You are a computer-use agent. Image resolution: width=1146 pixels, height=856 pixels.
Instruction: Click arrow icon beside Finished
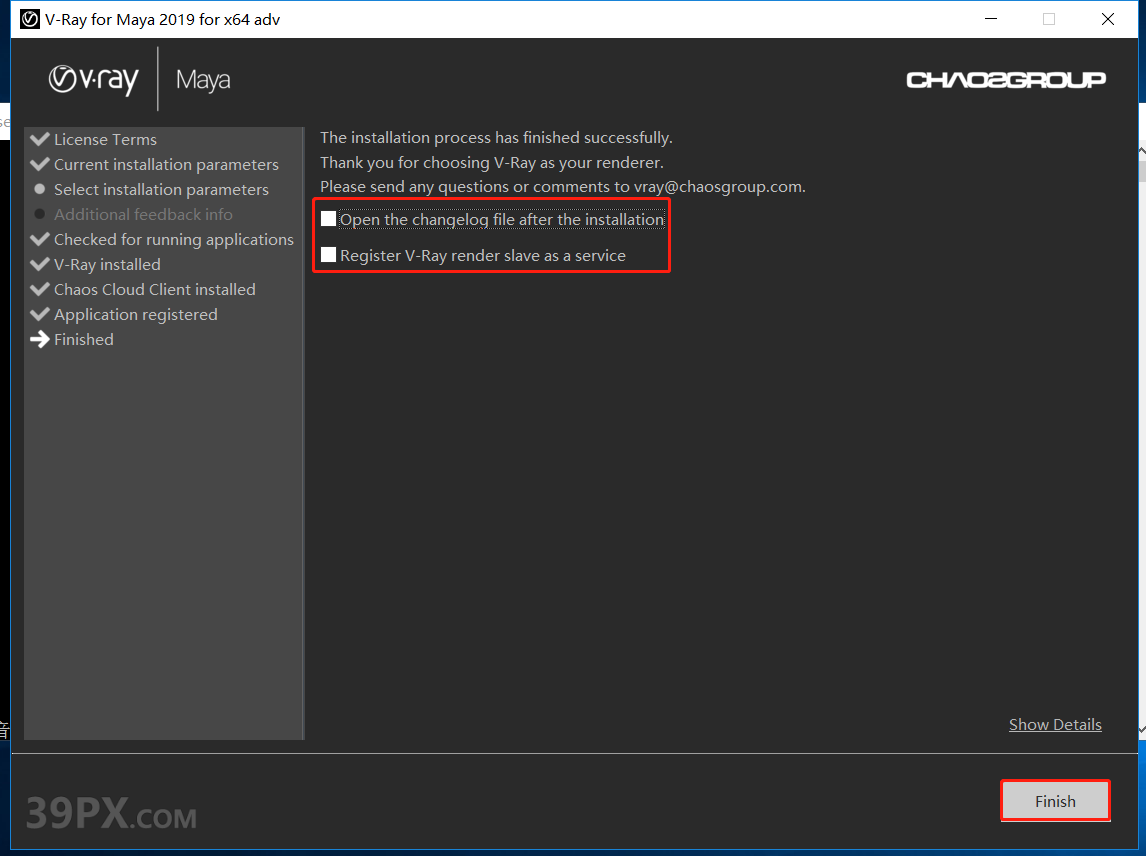pyautogui.click(x=39, y=339)
